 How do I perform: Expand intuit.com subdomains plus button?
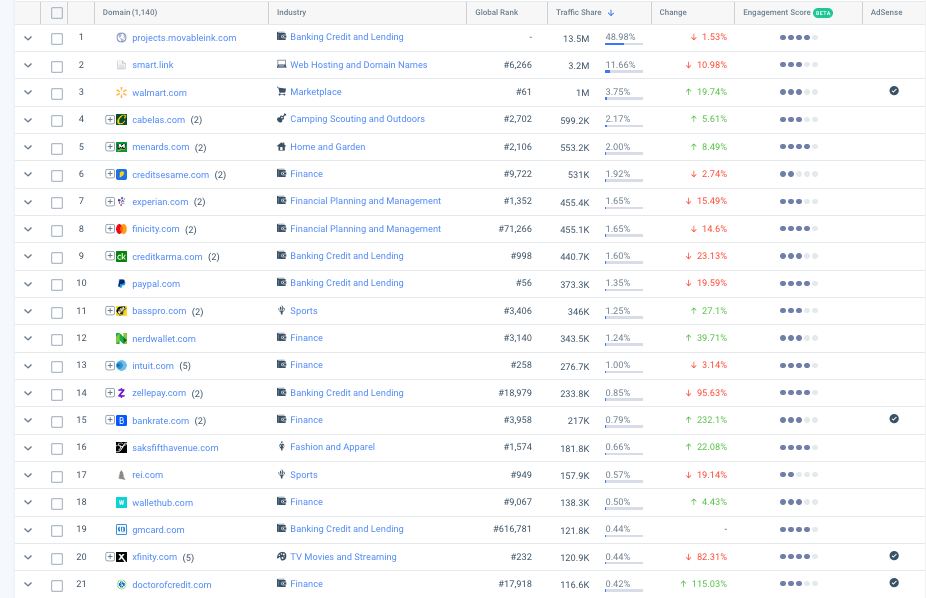110,365
